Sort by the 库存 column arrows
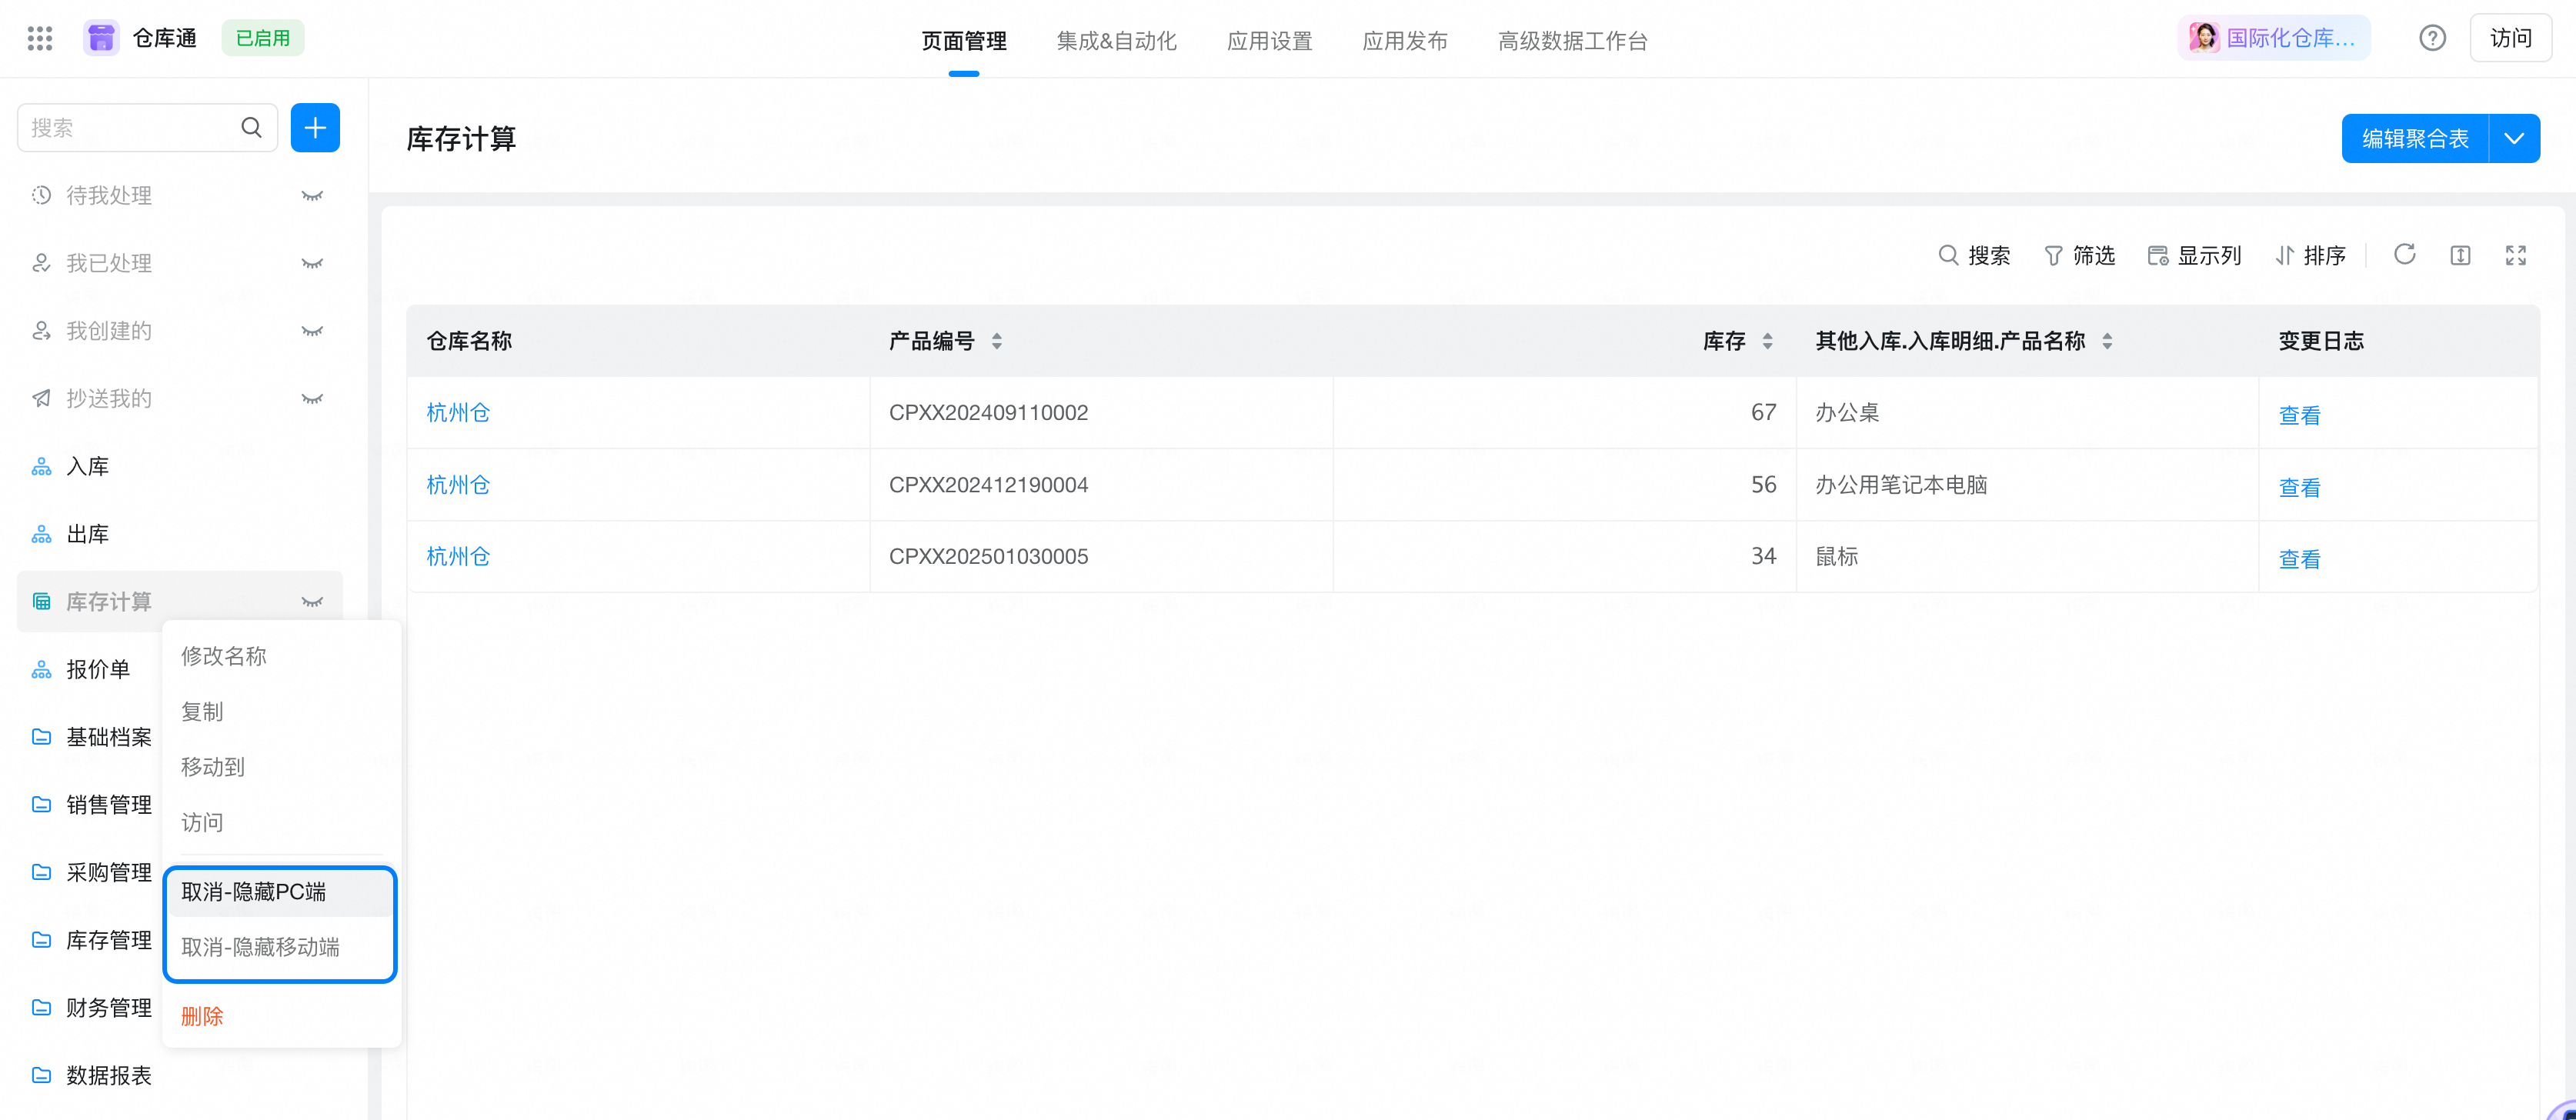 (x=1767, y=341)
